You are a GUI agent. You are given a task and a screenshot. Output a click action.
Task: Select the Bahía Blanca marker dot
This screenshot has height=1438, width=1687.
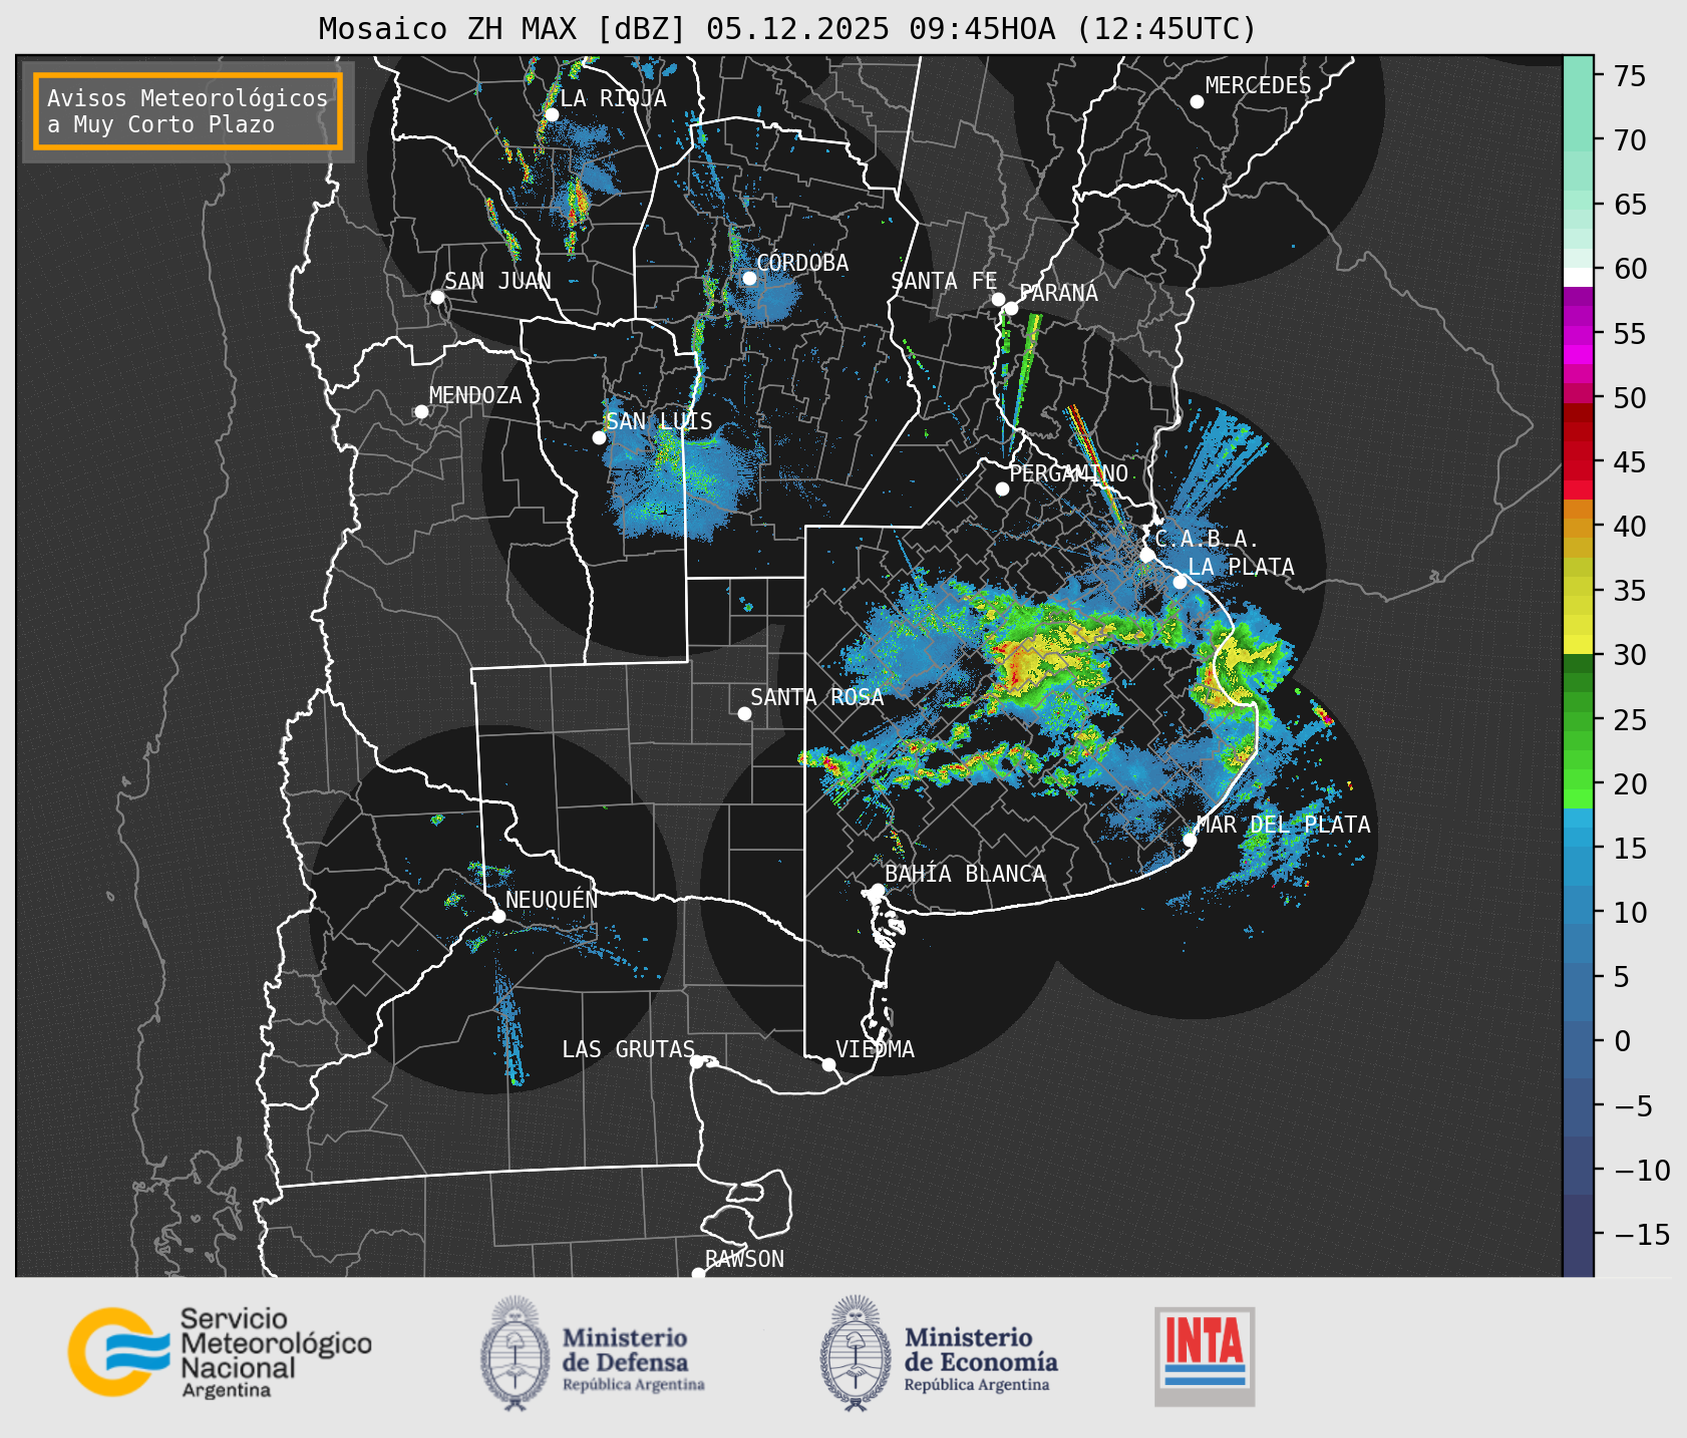click(x=877, y=890)
